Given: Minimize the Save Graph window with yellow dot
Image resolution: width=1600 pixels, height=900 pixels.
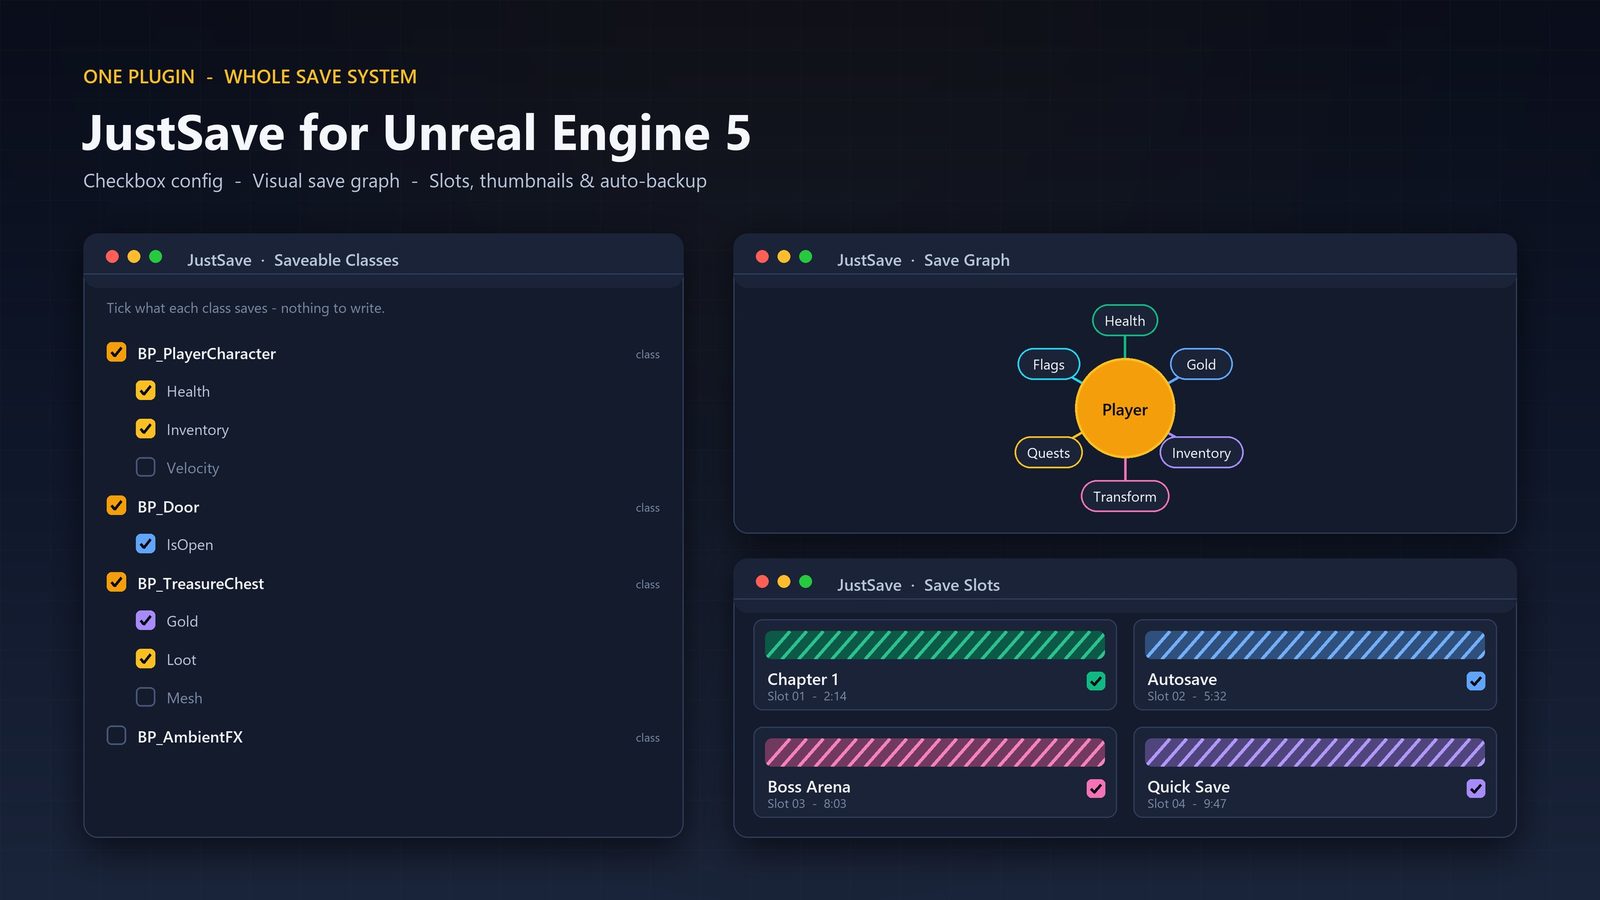Looking at the screenshot, I should [784, 257].
